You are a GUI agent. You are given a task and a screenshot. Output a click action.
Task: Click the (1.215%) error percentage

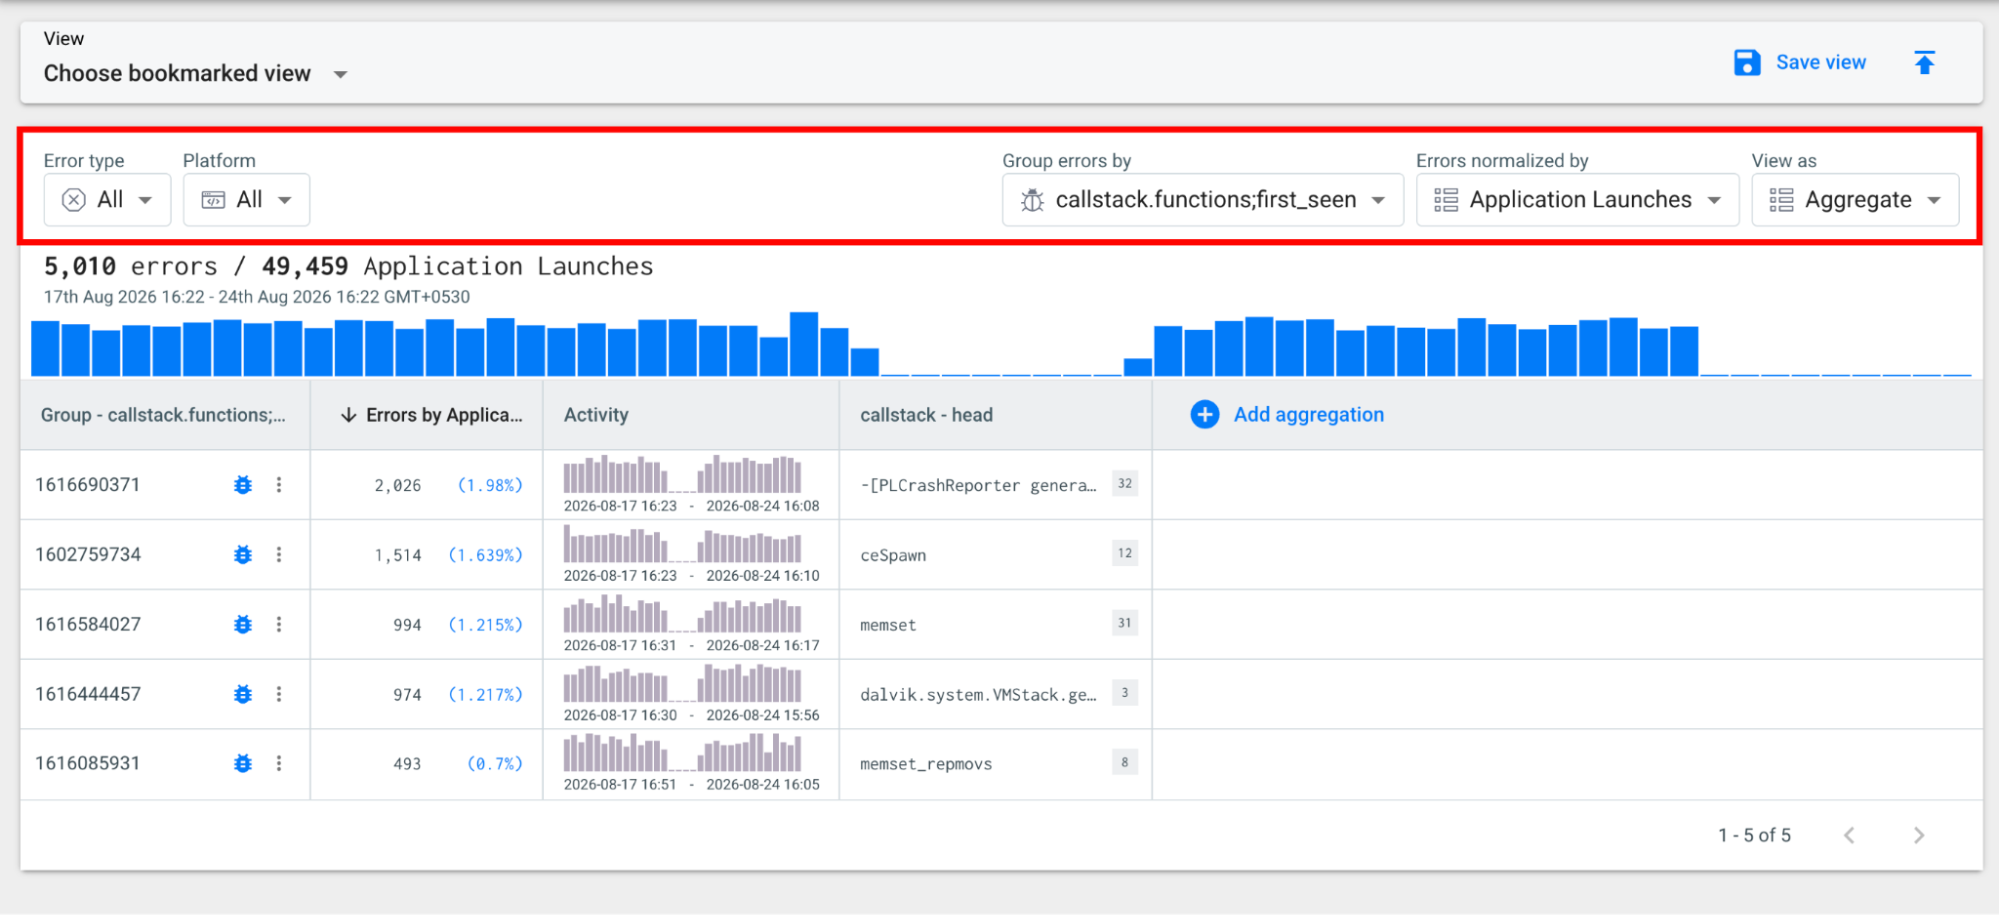[485, 626]
